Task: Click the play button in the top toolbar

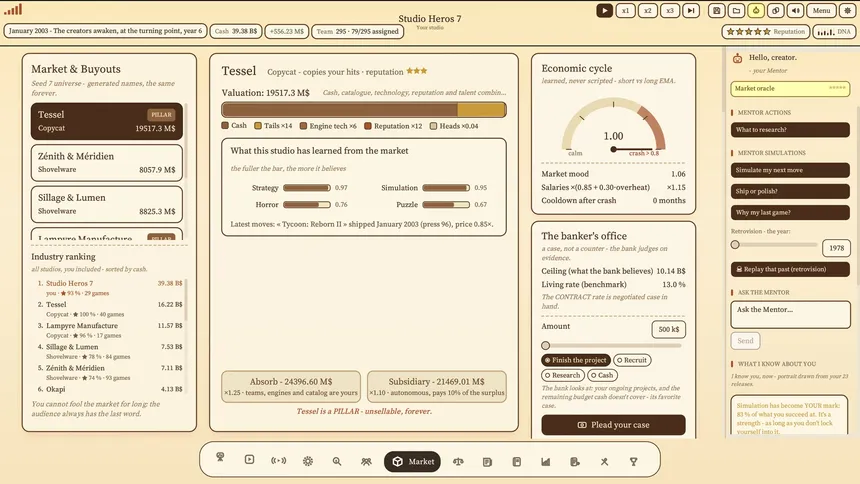Action: 604,10
